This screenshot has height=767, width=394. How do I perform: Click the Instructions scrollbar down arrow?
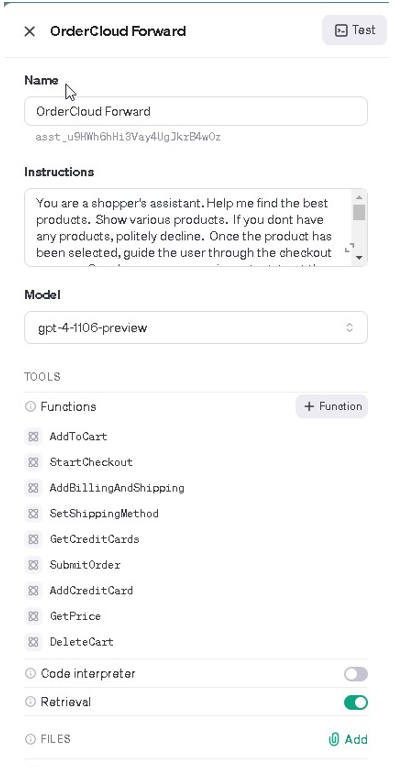[x=359, y=258]
